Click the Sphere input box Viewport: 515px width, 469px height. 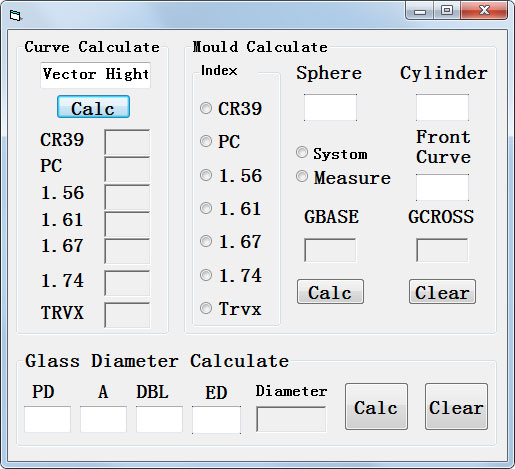click(x=330, y=107)
